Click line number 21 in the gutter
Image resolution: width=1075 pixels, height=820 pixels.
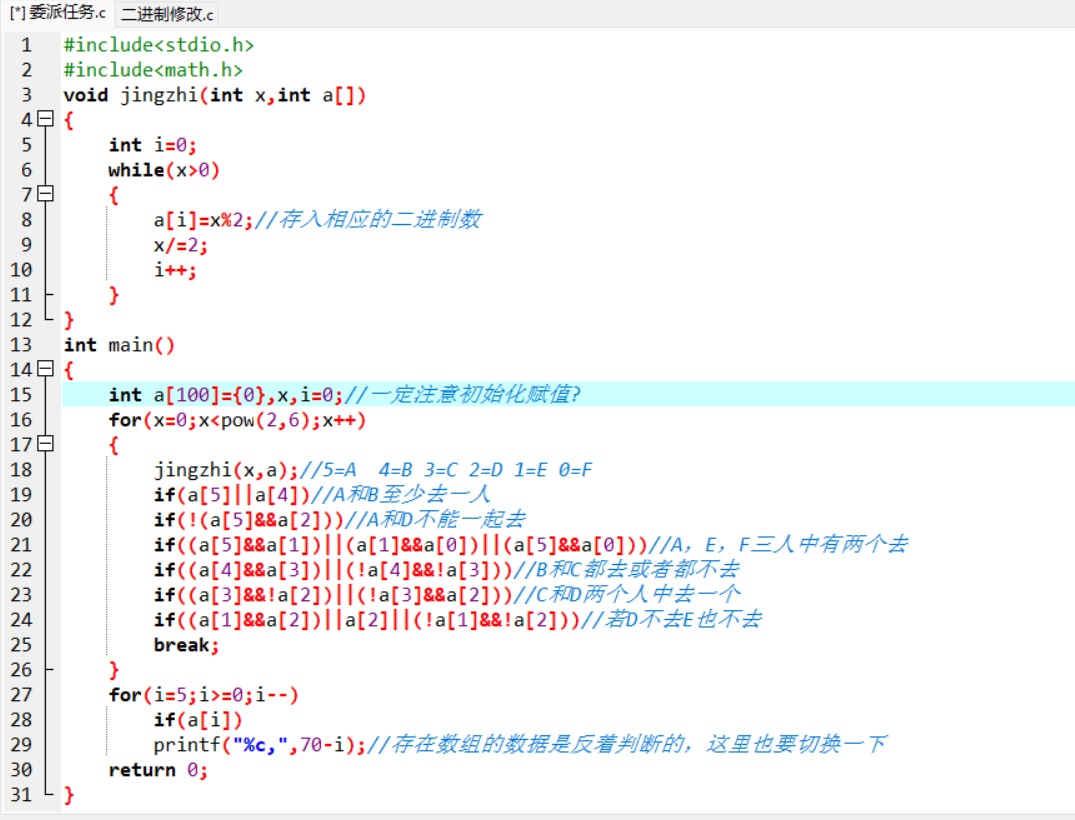click(x=21, y=545)
